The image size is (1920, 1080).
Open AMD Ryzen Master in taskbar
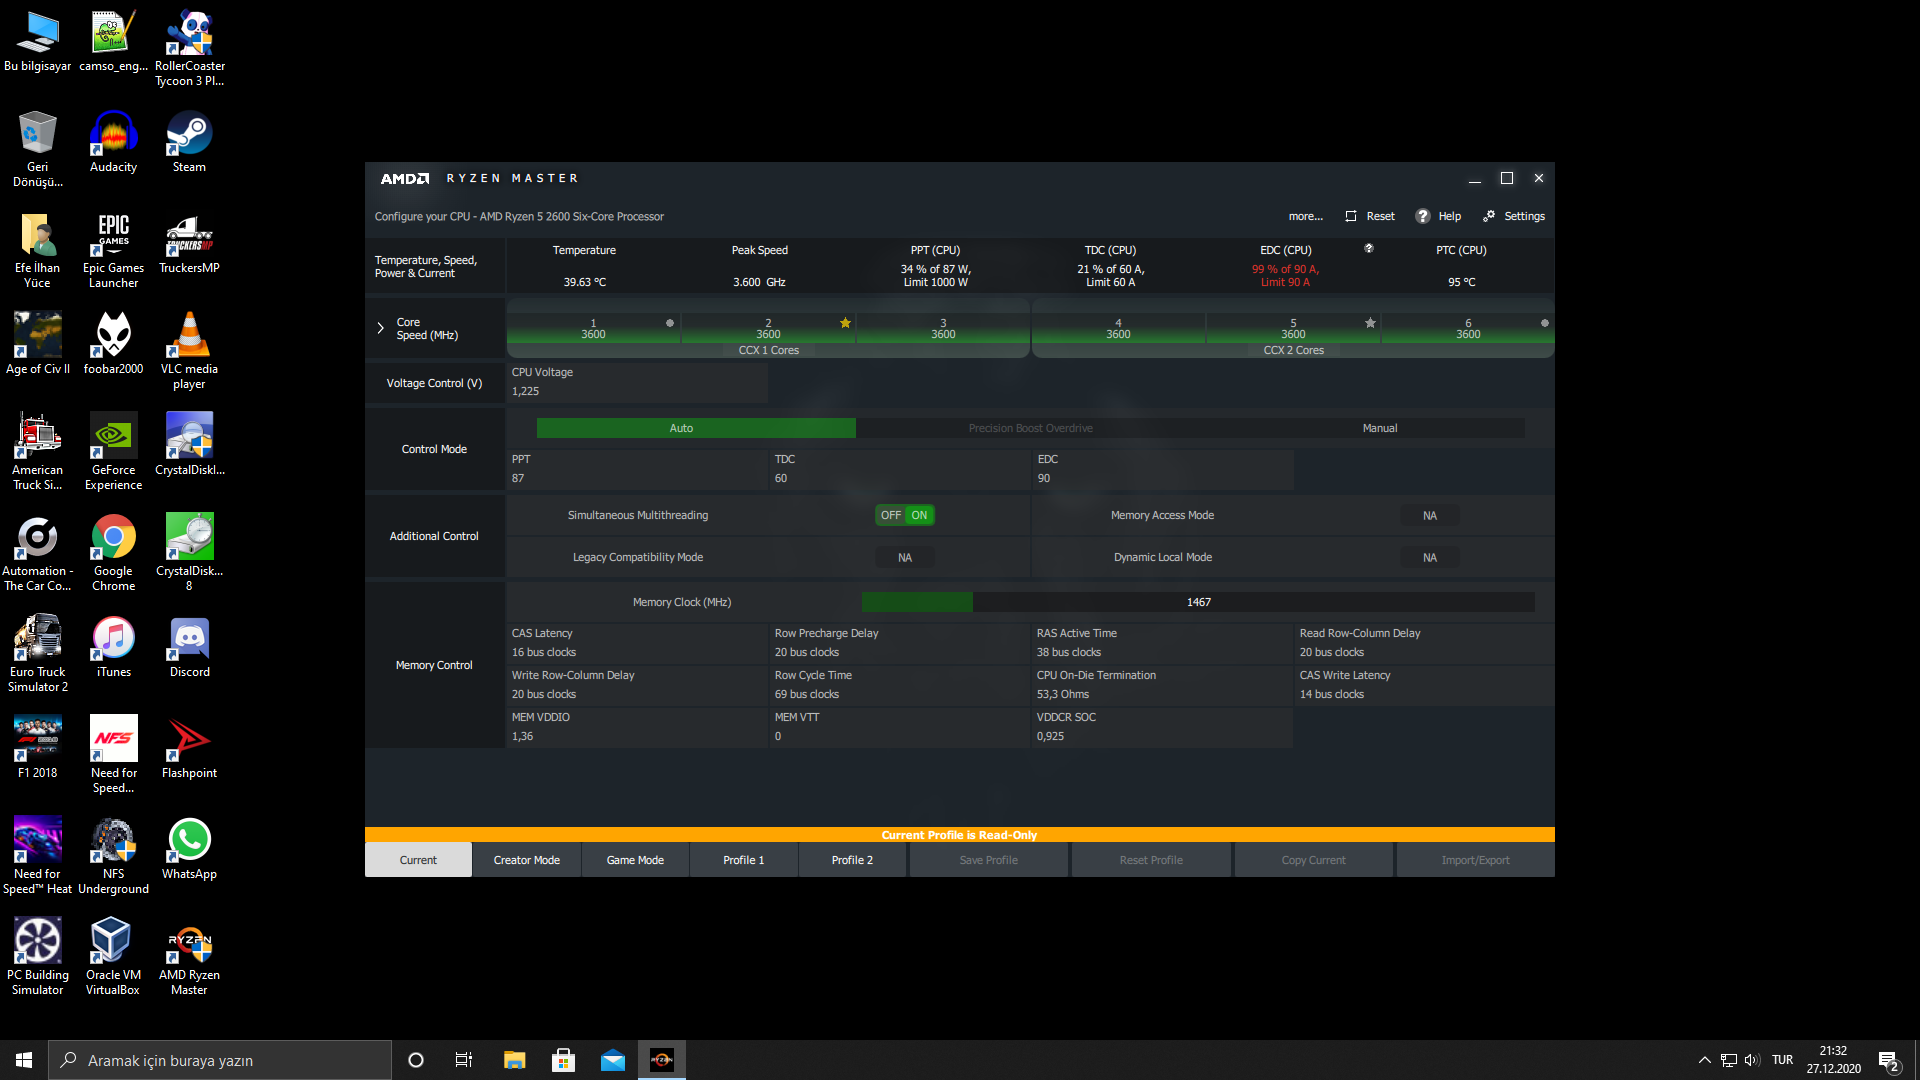point(662,1060)
